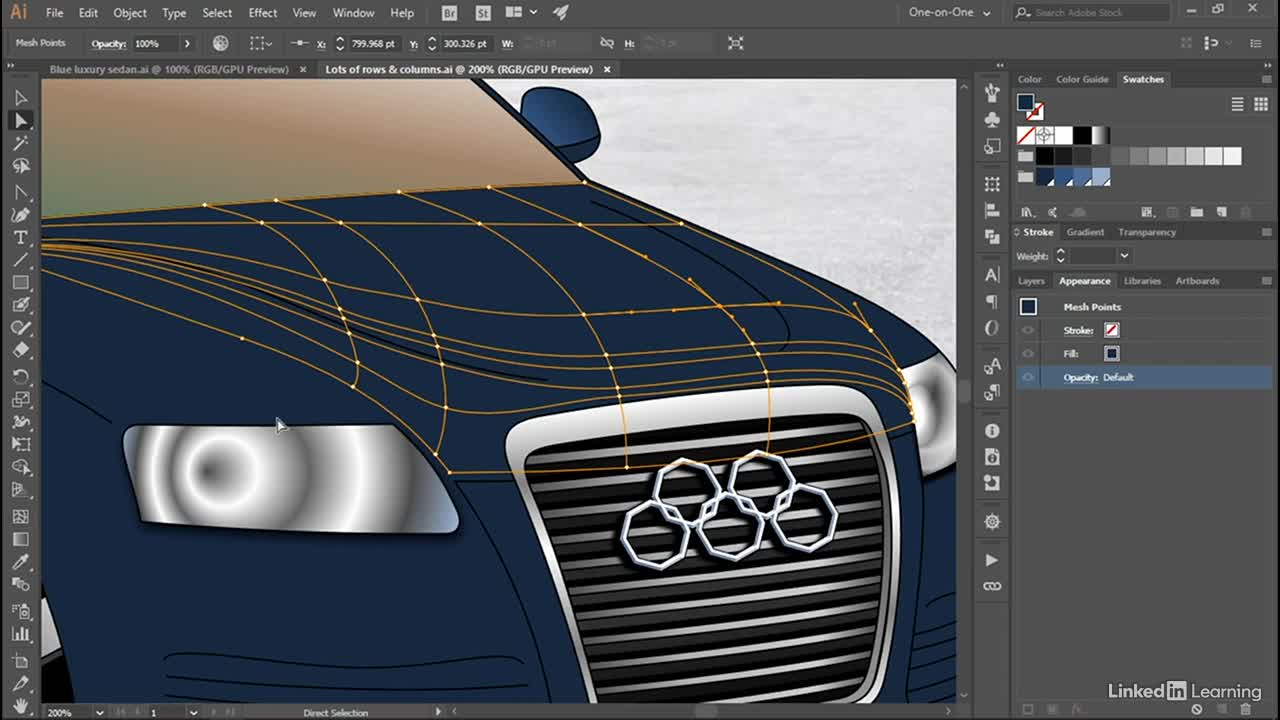Open the Info panel icon
Screen dimensions: 1280x720
992,431
